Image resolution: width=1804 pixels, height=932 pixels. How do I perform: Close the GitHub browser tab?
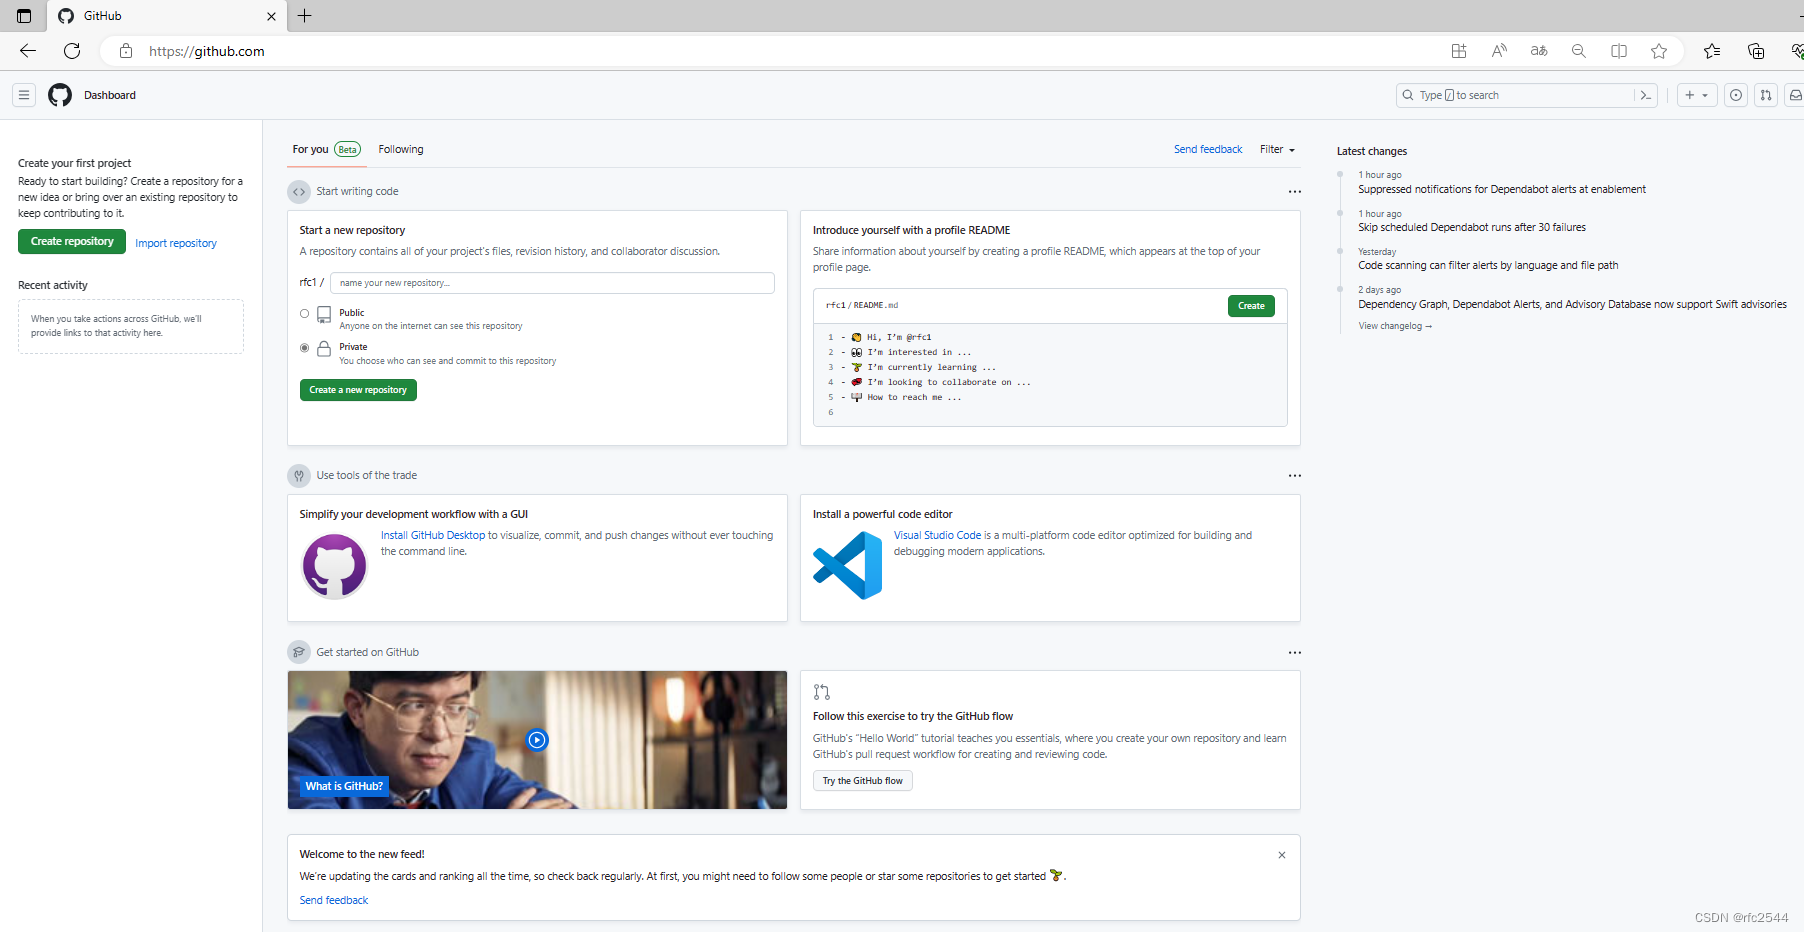click(271, 16)
